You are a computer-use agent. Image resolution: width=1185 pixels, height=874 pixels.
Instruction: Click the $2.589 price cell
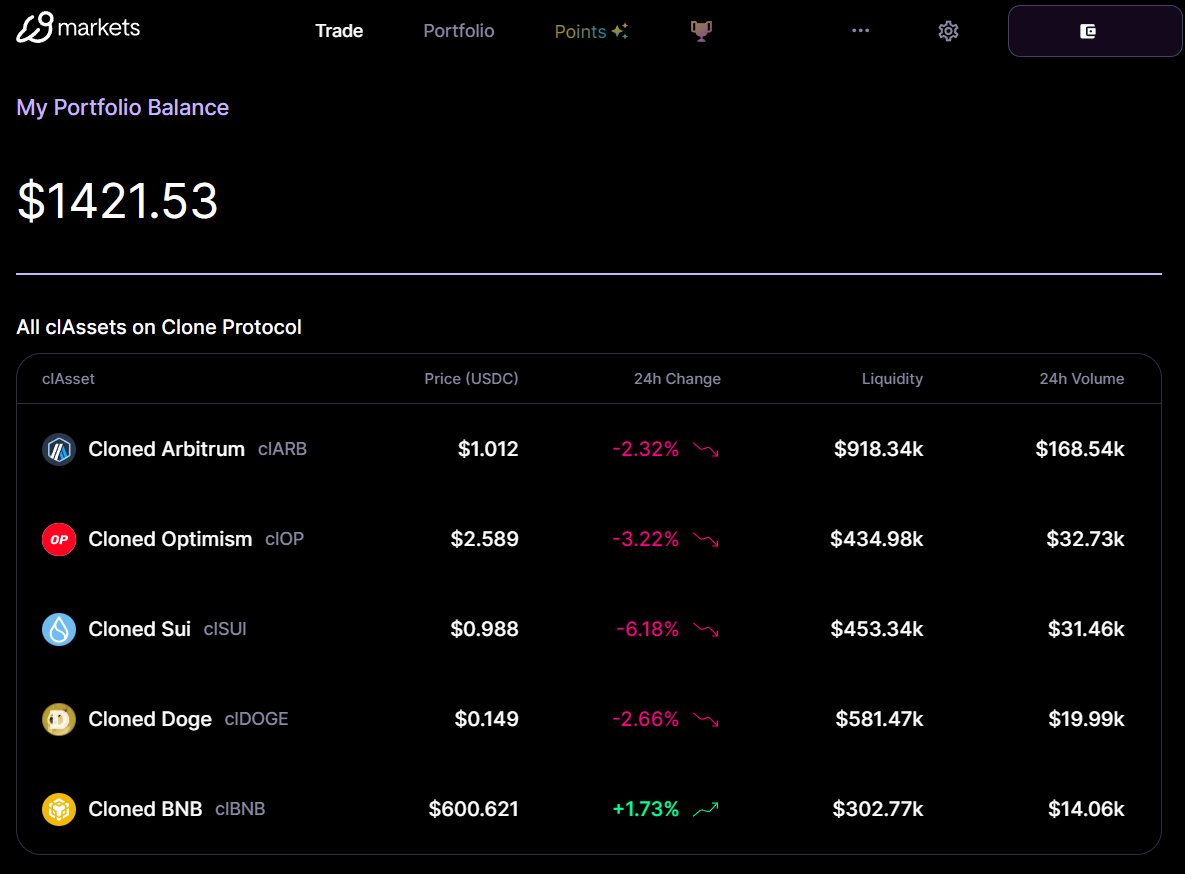(484, 539)
